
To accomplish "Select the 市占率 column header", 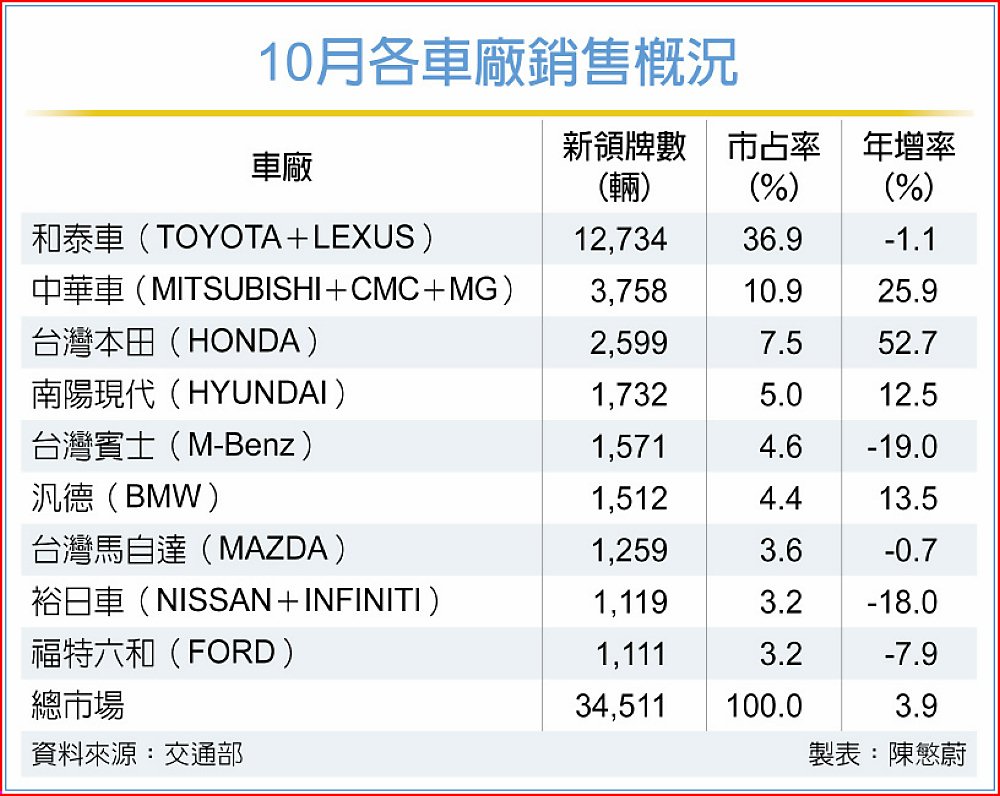I will click(773, 167).
